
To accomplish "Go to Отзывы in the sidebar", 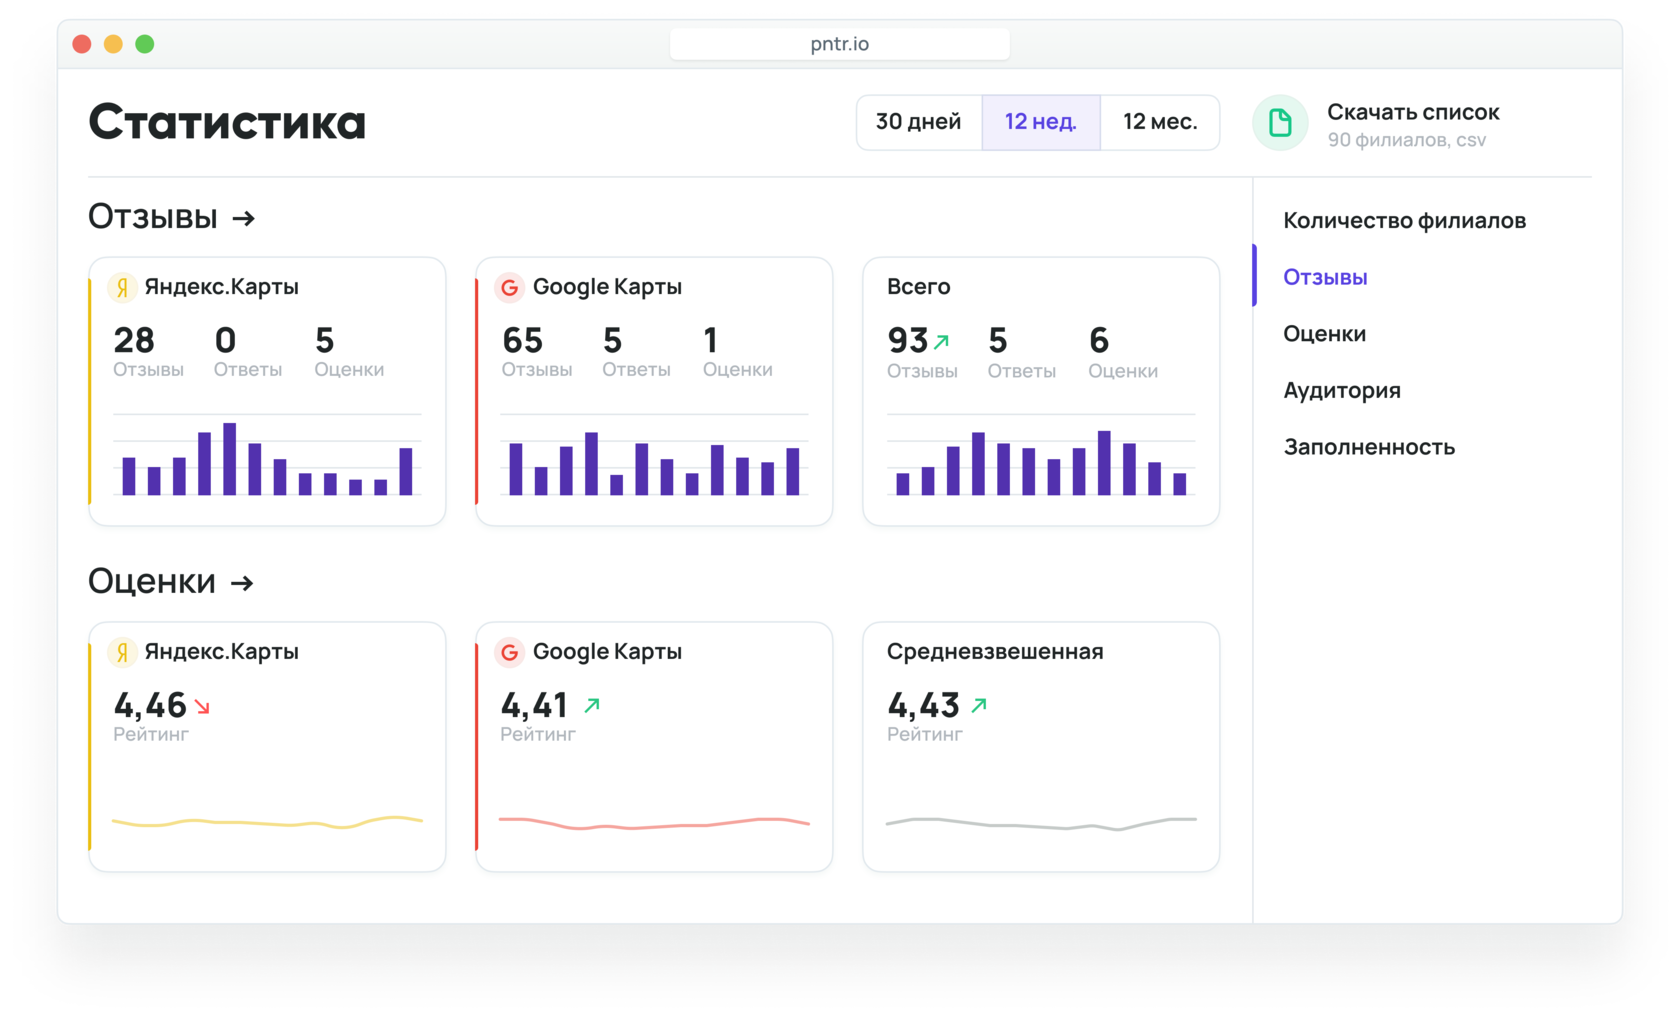I will click(1325, 277).
